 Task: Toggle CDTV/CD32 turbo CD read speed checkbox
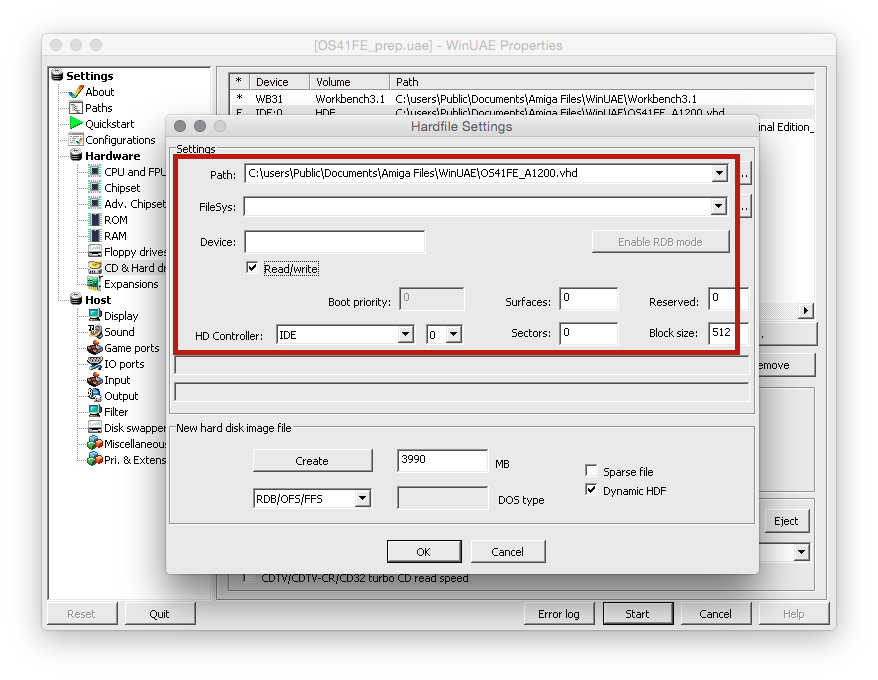pyautogui.click(x=249, y=577)
